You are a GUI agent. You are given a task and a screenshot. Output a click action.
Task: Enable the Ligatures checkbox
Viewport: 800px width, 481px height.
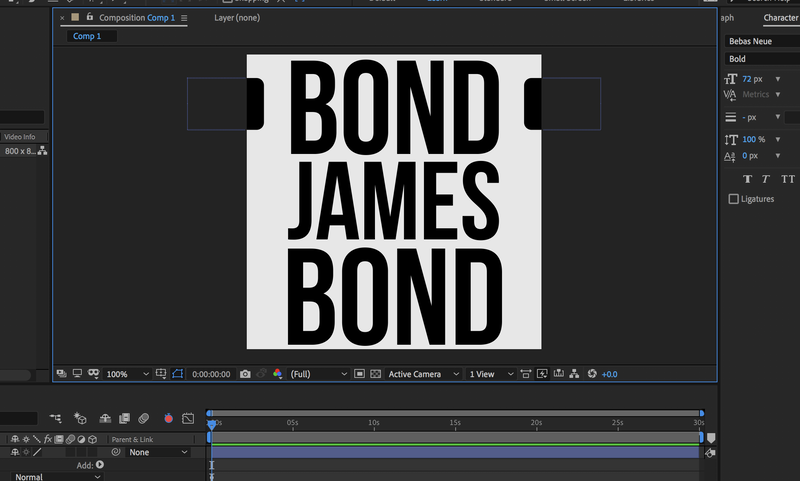[734, 199]
